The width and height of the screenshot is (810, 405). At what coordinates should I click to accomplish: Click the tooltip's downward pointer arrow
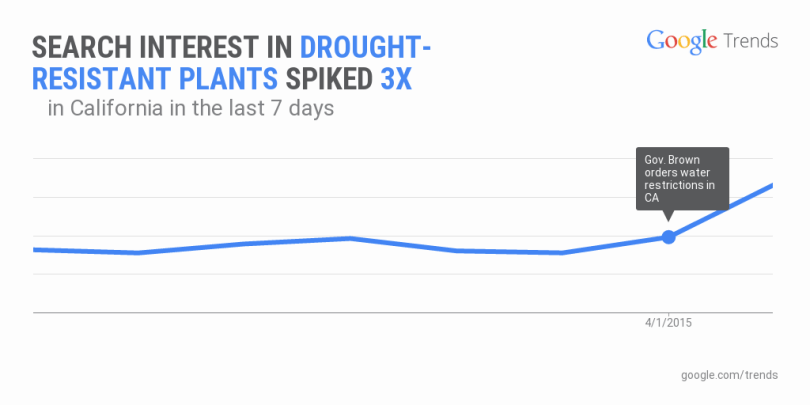point(668,217)
